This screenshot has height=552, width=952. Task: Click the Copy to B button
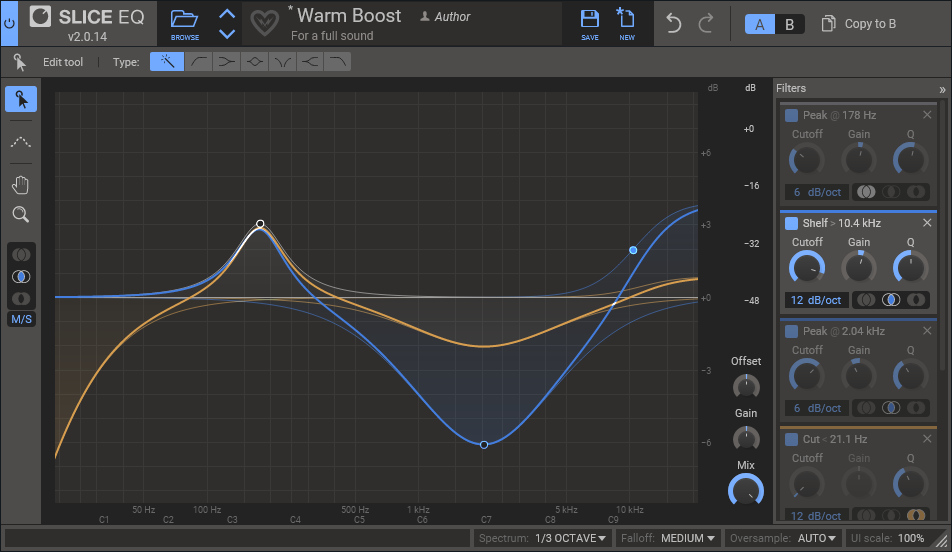[859, 24]
